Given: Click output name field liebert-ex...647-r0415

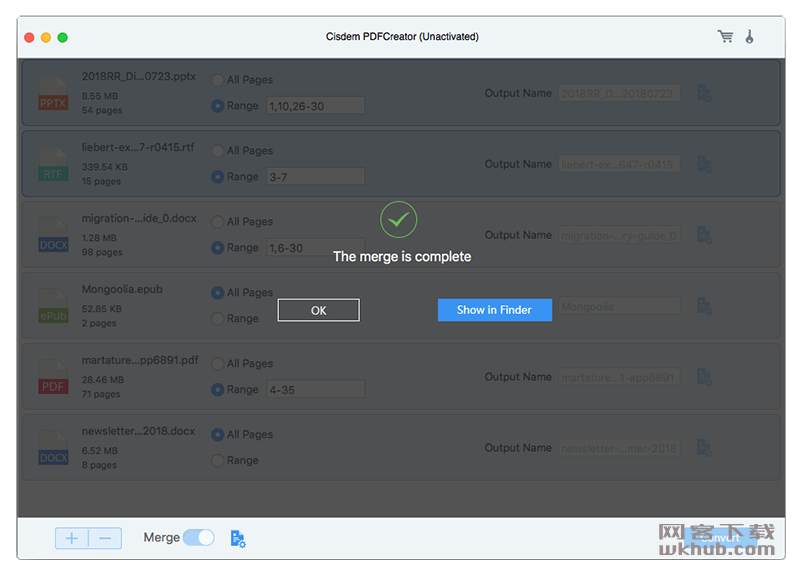Looking at the screenshot, I should tap(619, 164).
